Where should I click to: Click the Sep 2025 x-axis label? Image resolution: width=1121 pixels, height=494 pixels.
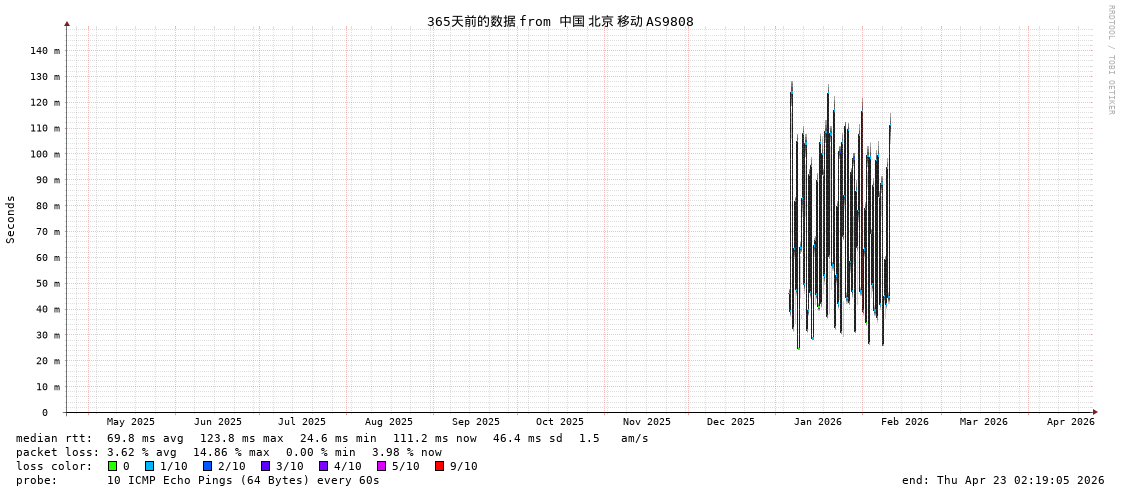click(x=475, y=422)
